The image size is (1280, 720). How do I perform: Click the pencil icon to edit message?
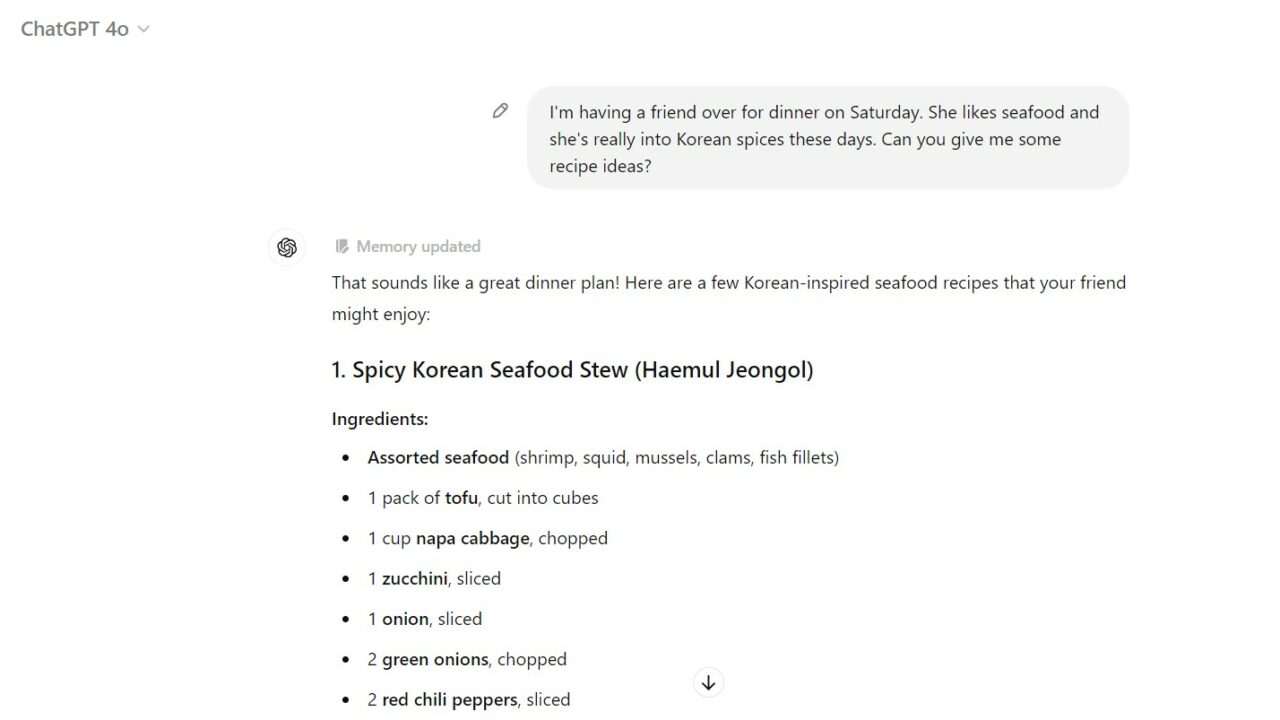coord(500,111)
